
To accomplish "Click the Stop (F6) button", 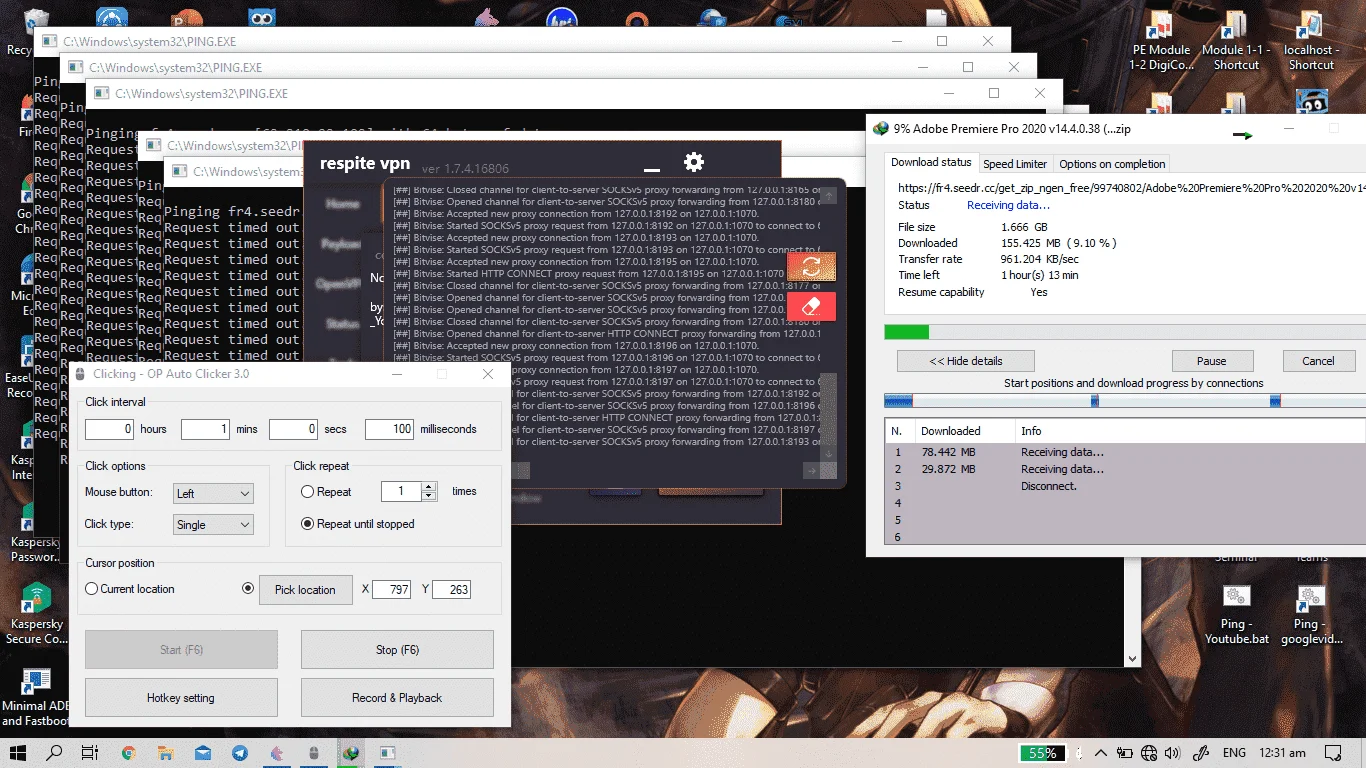I will click(x=397, y=649).
